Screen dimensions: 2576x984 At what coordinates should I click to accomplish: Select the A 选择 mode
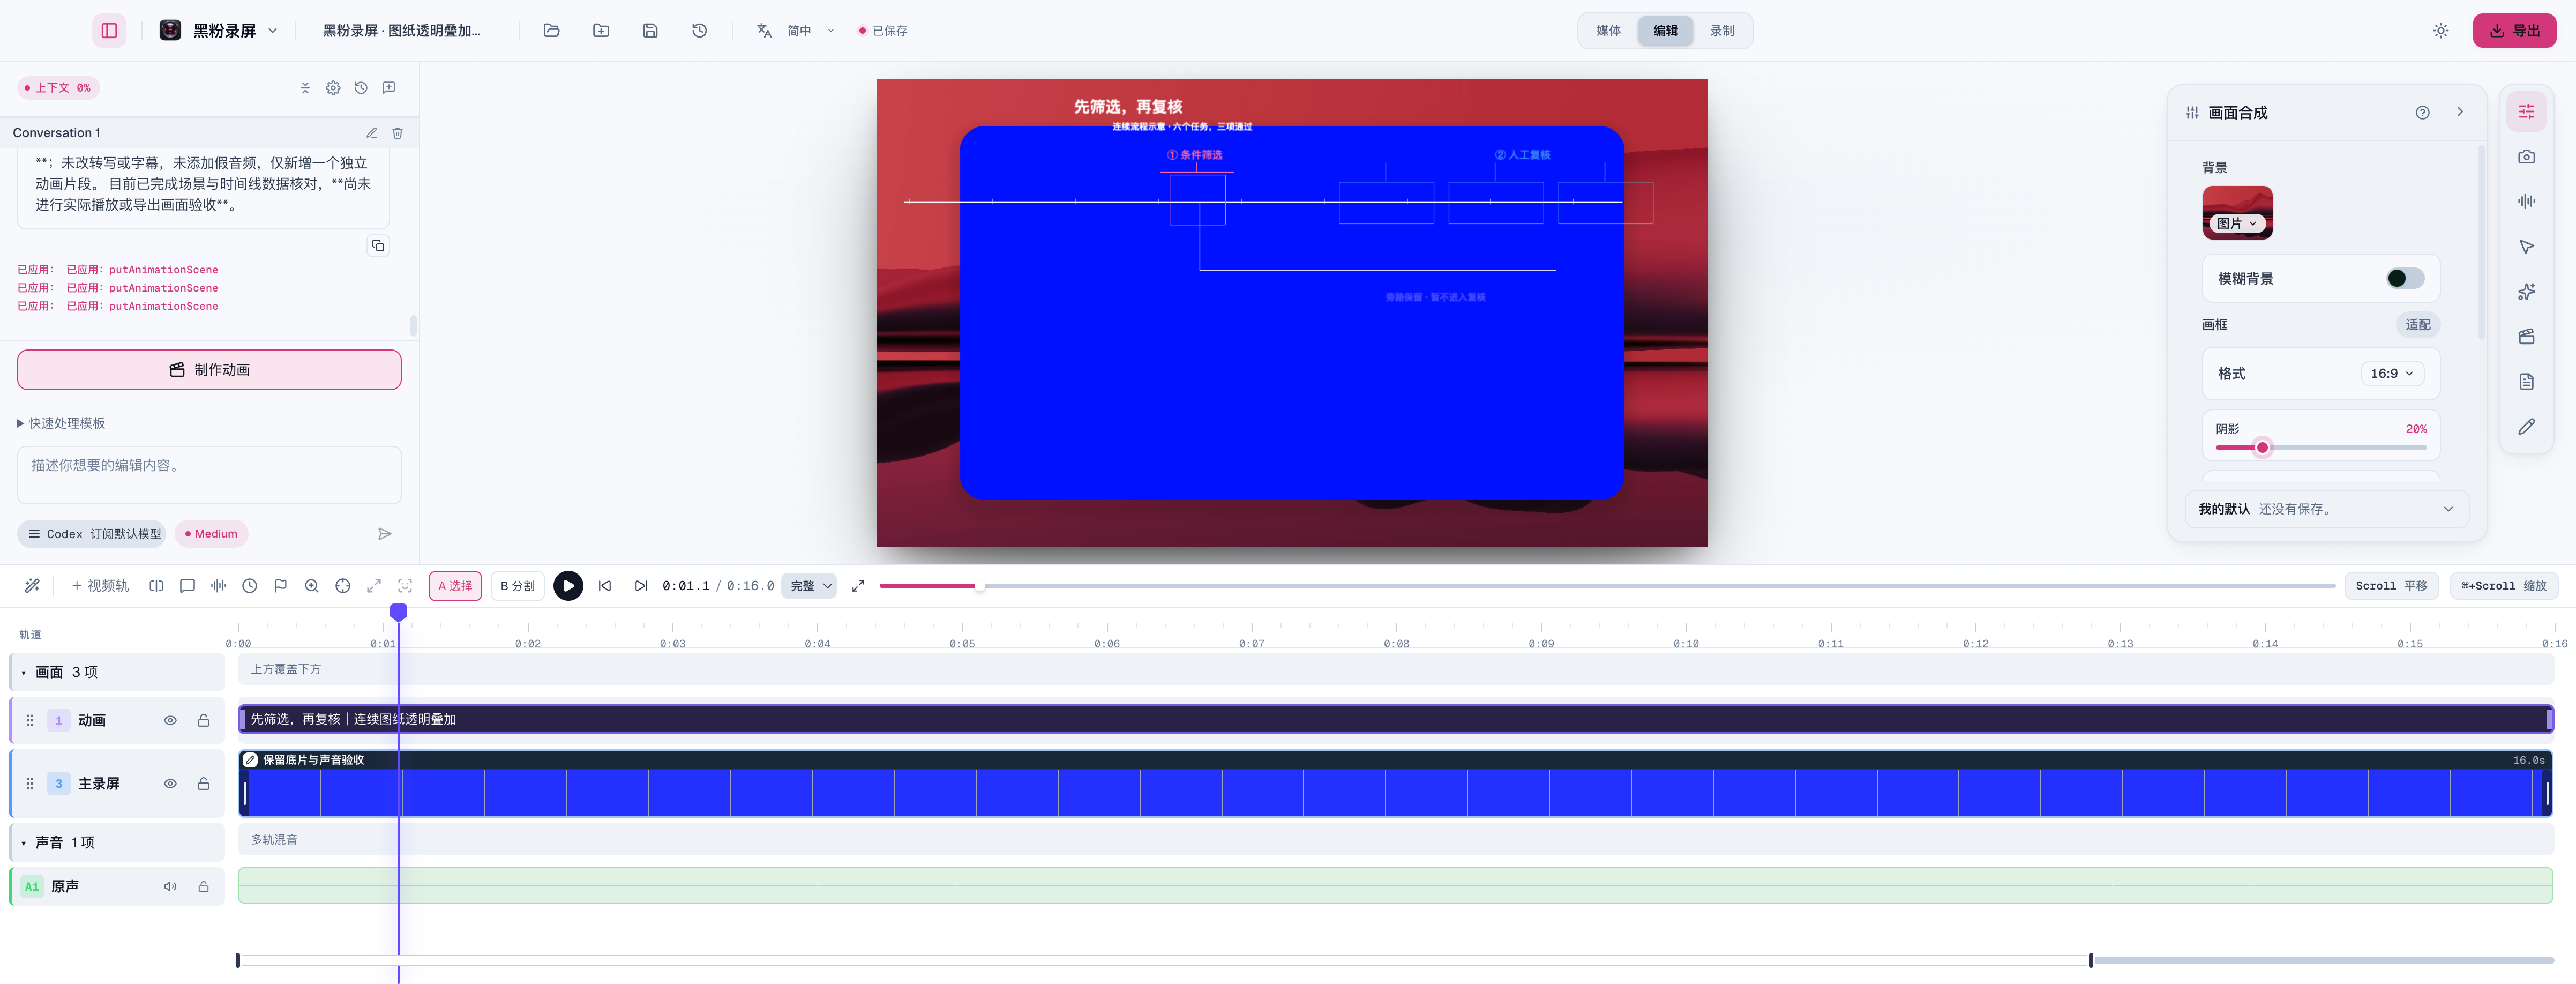click(455, 586)
